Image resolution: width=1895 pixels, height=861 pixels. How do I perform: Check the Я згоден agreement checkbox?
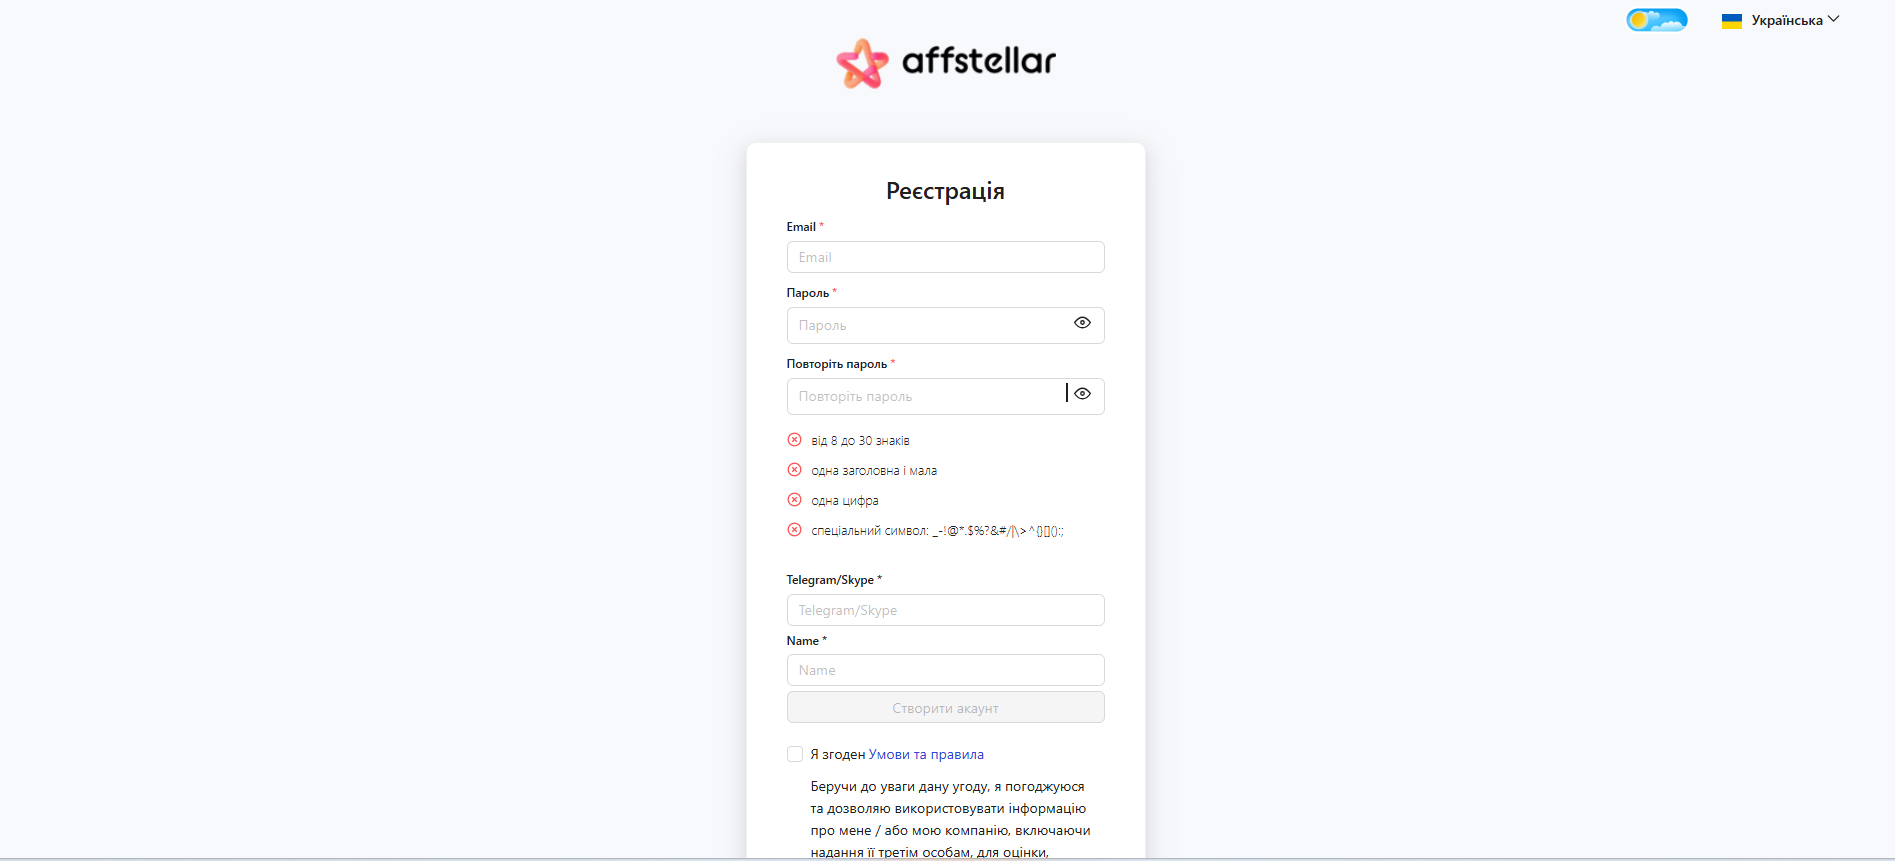pyautogui.click(x=795, y=754)
